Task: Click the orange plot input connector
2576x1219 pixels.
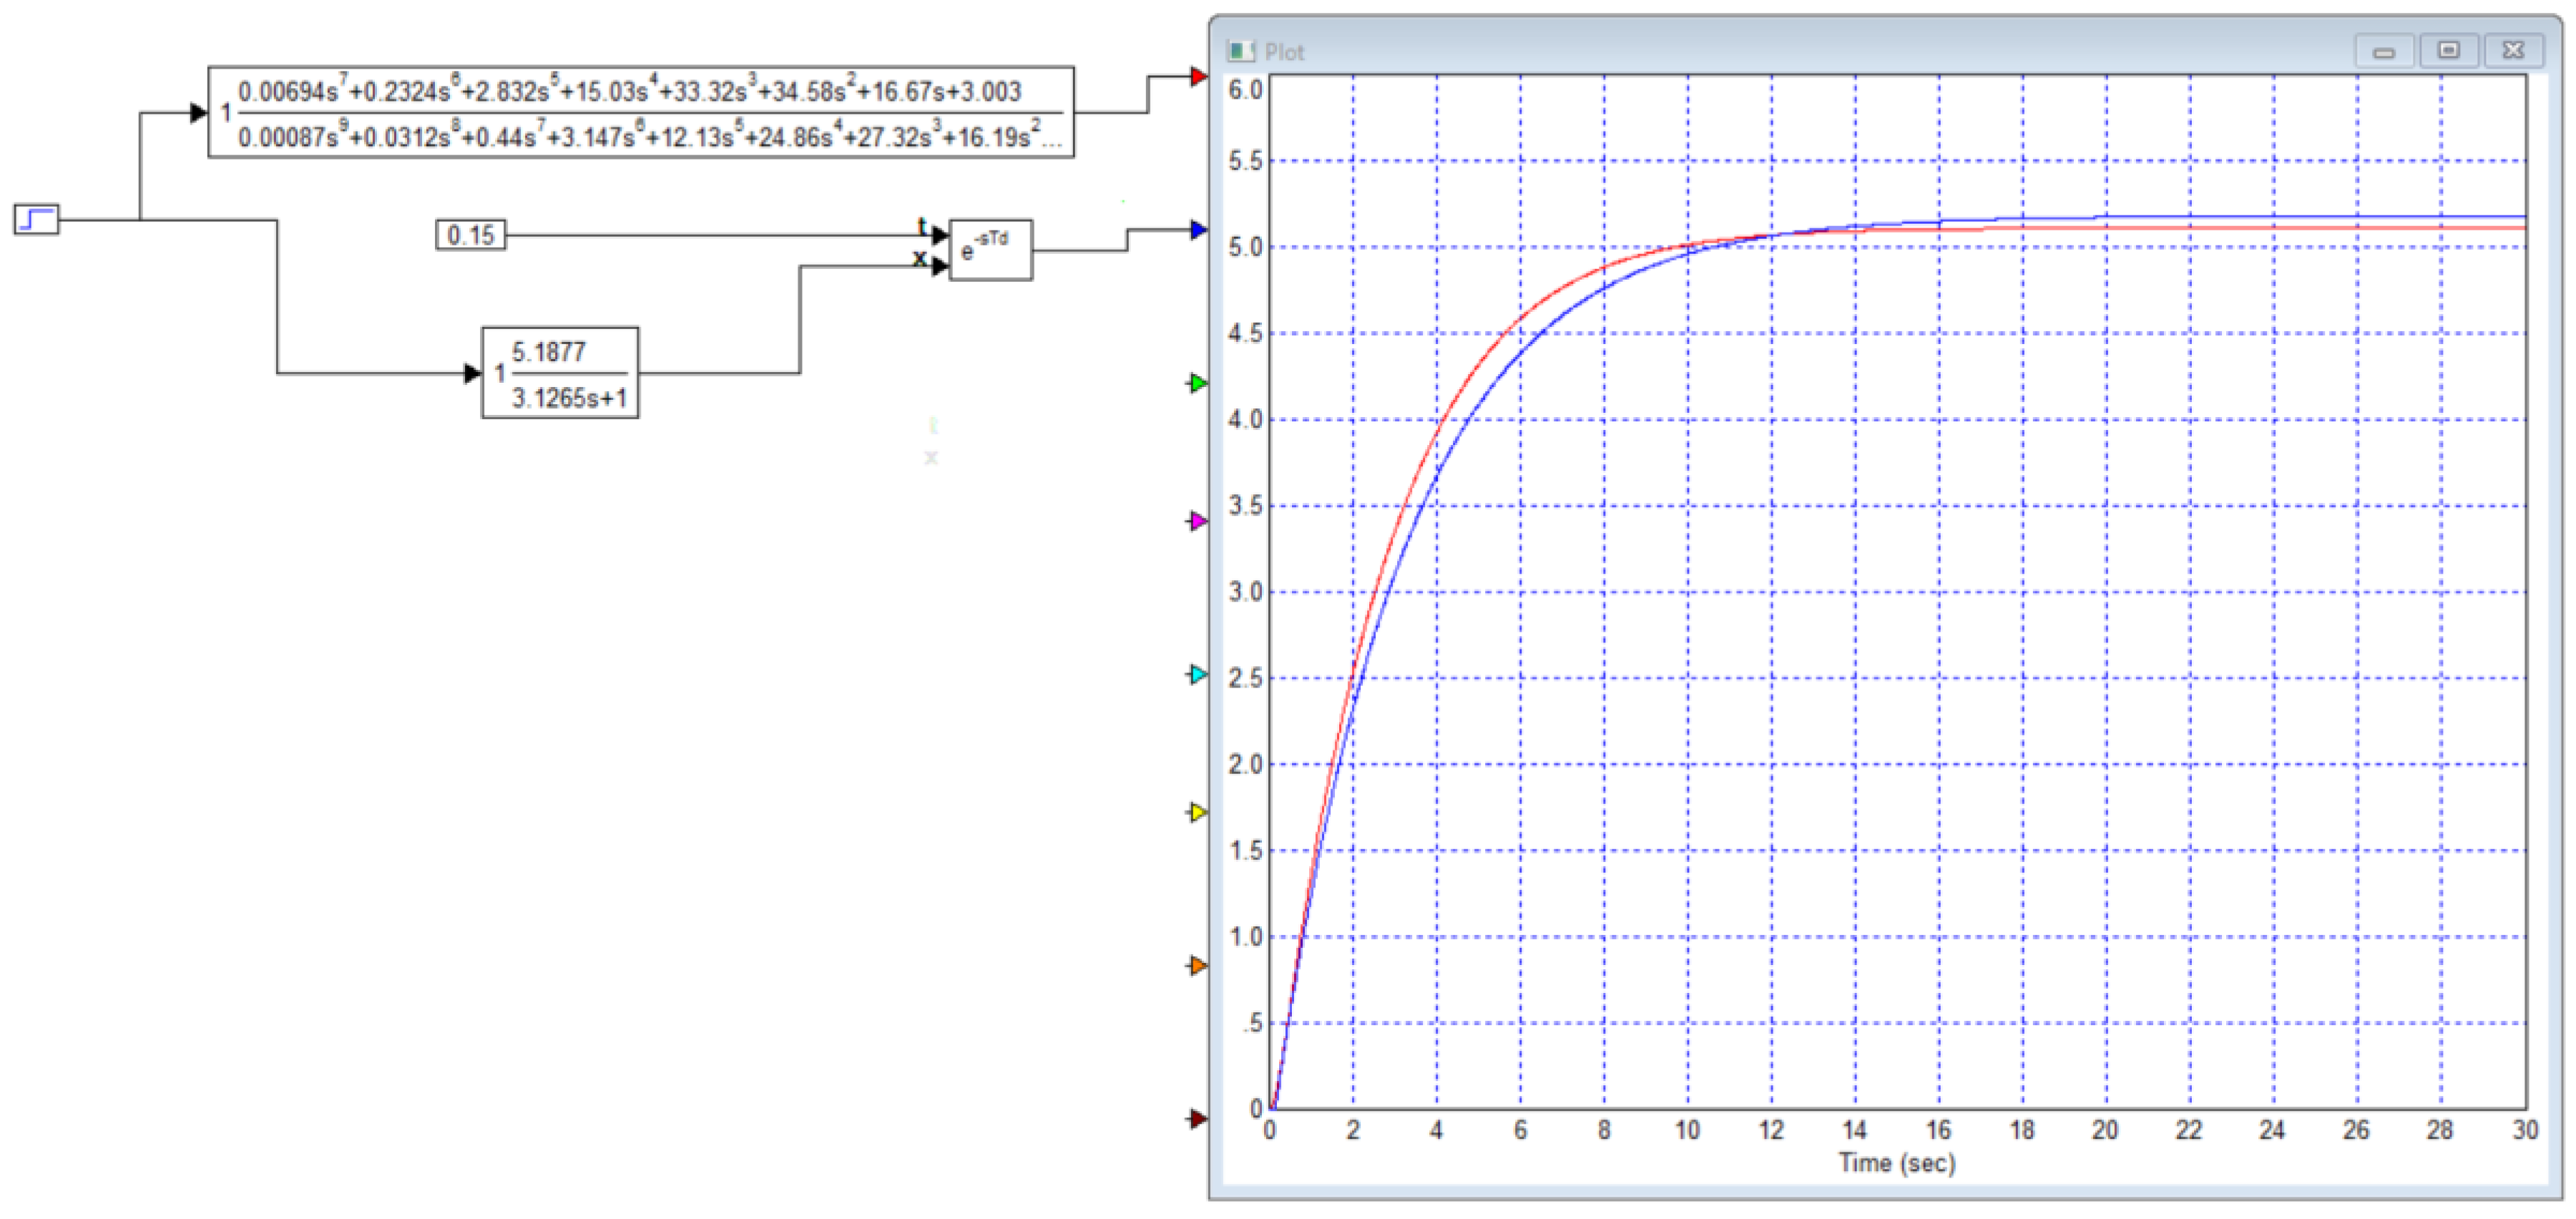Action: point(1198,965)
